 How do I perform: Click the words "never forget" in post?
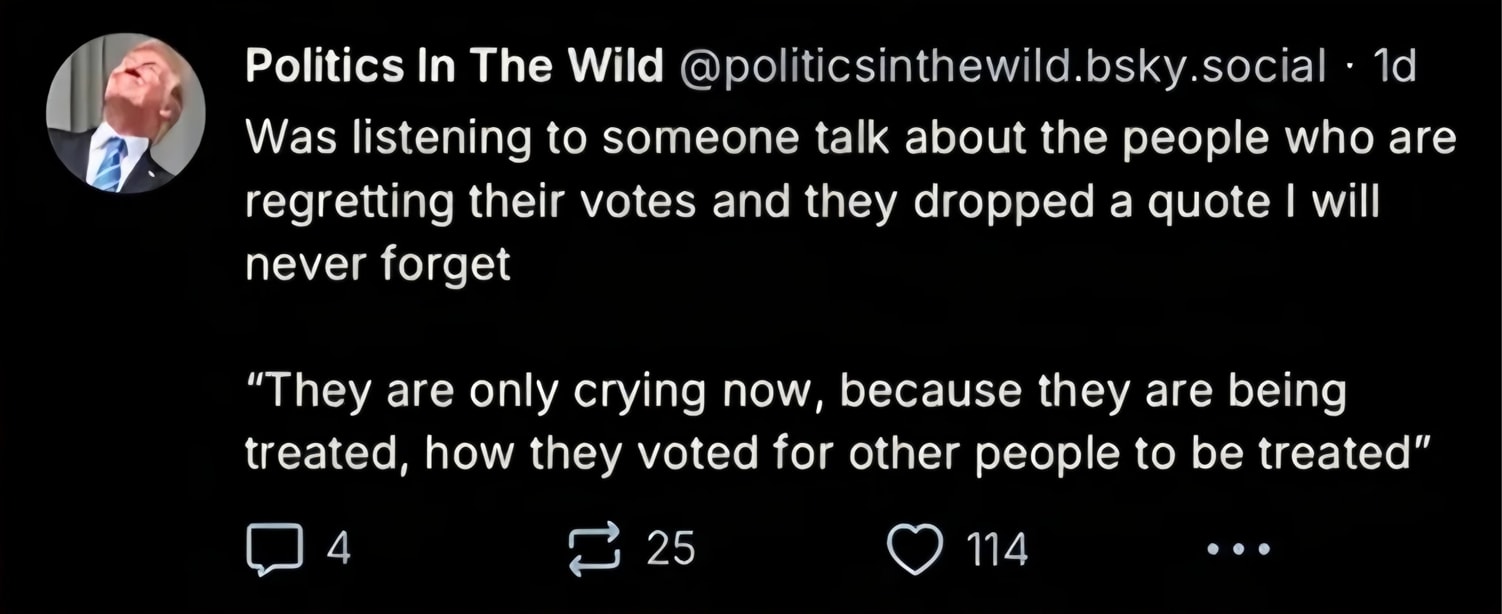coord(378,264)
